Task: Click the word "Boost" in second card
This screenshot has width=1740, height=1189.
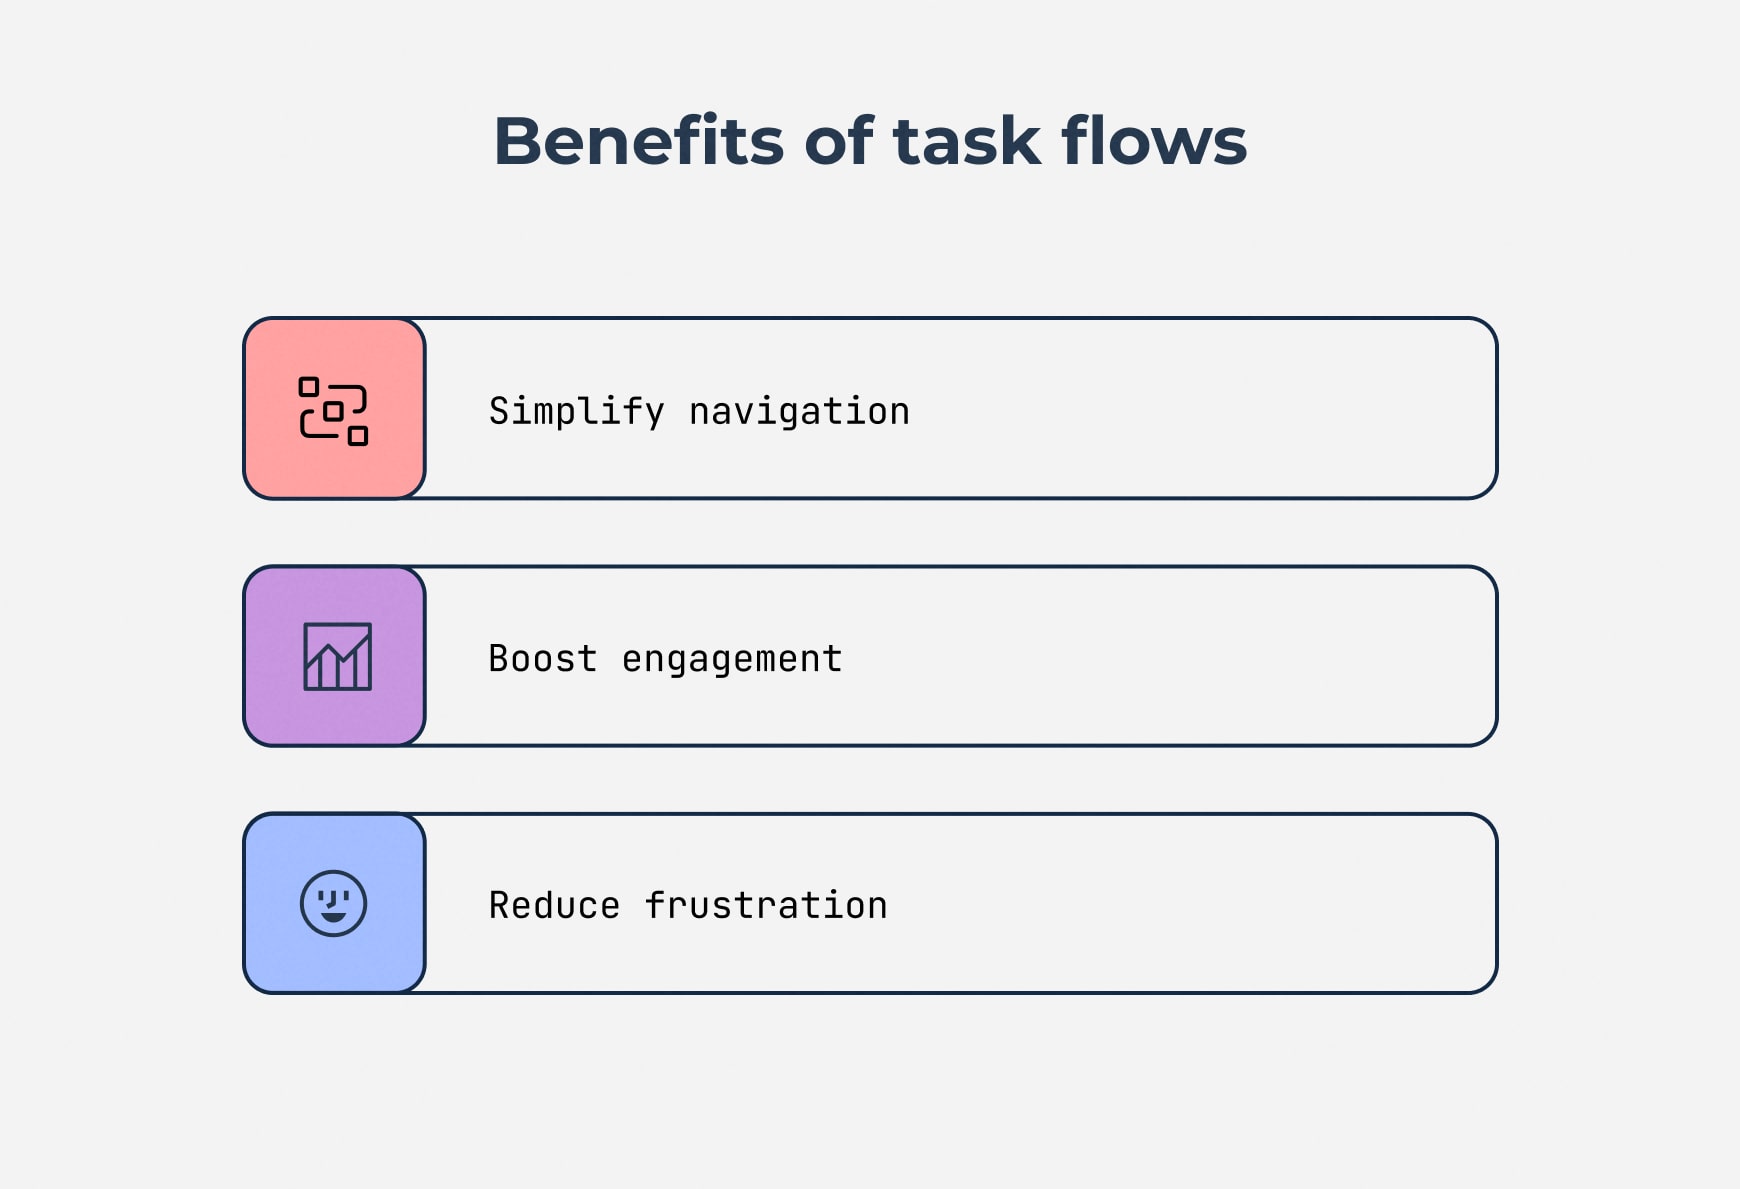Action: 542,658
